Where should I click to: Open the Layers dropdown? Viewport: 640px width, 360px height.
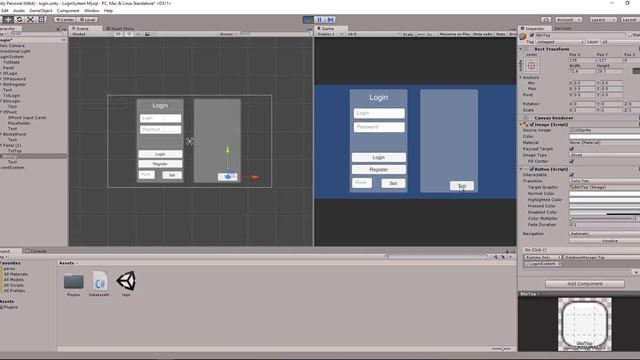[602, 20]
